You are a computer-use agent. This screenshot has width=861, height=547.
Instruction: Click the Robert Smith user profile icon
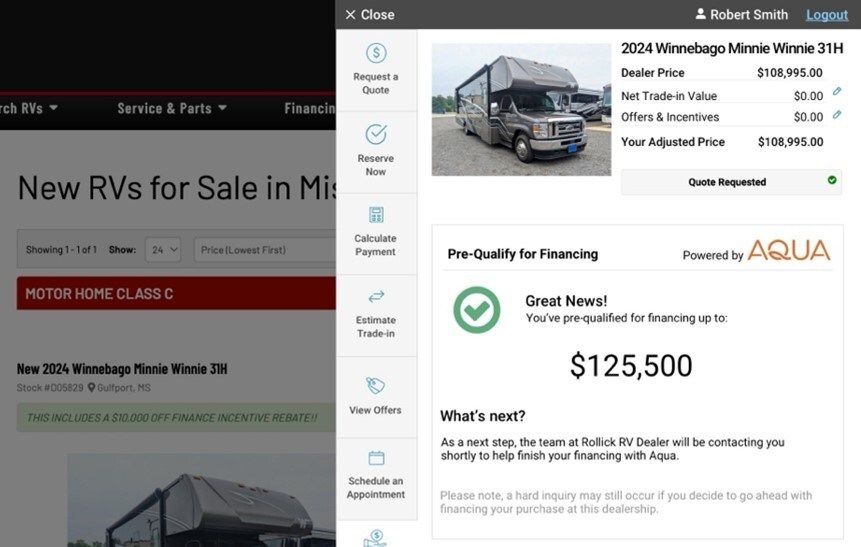tap(701, 15)
